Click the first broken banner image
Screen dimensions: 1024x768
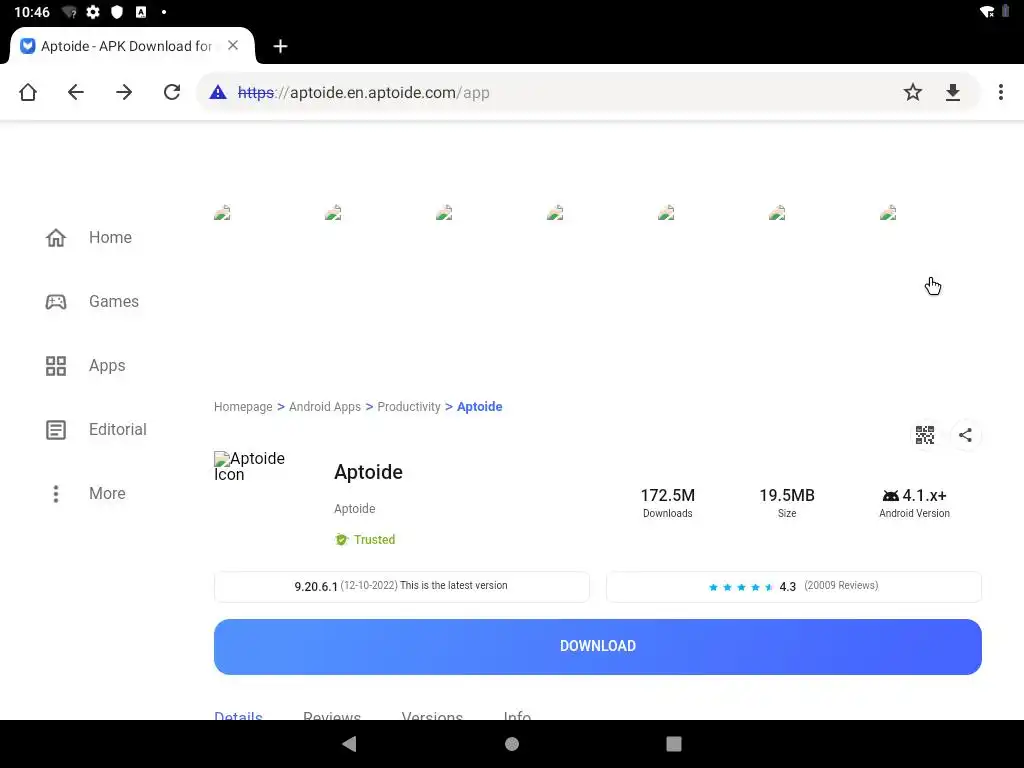(x=222, y=212)
